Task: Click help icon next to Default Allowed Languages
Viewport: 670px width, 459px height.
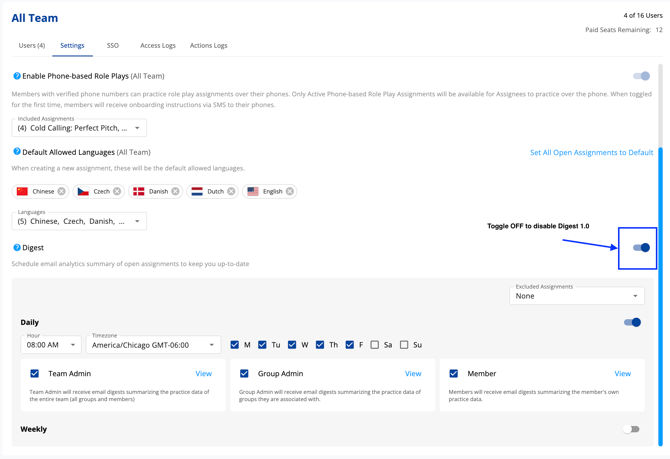Action: pos(17,152)
